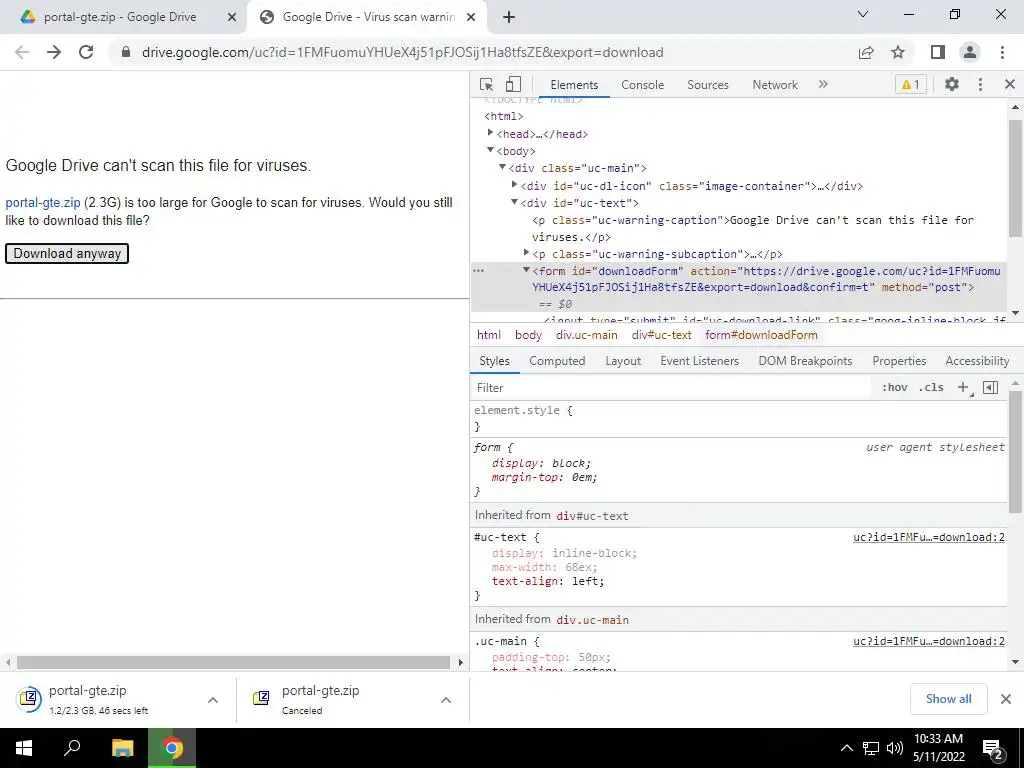Toggle the device toolbar icon

[x=513, y=84]
